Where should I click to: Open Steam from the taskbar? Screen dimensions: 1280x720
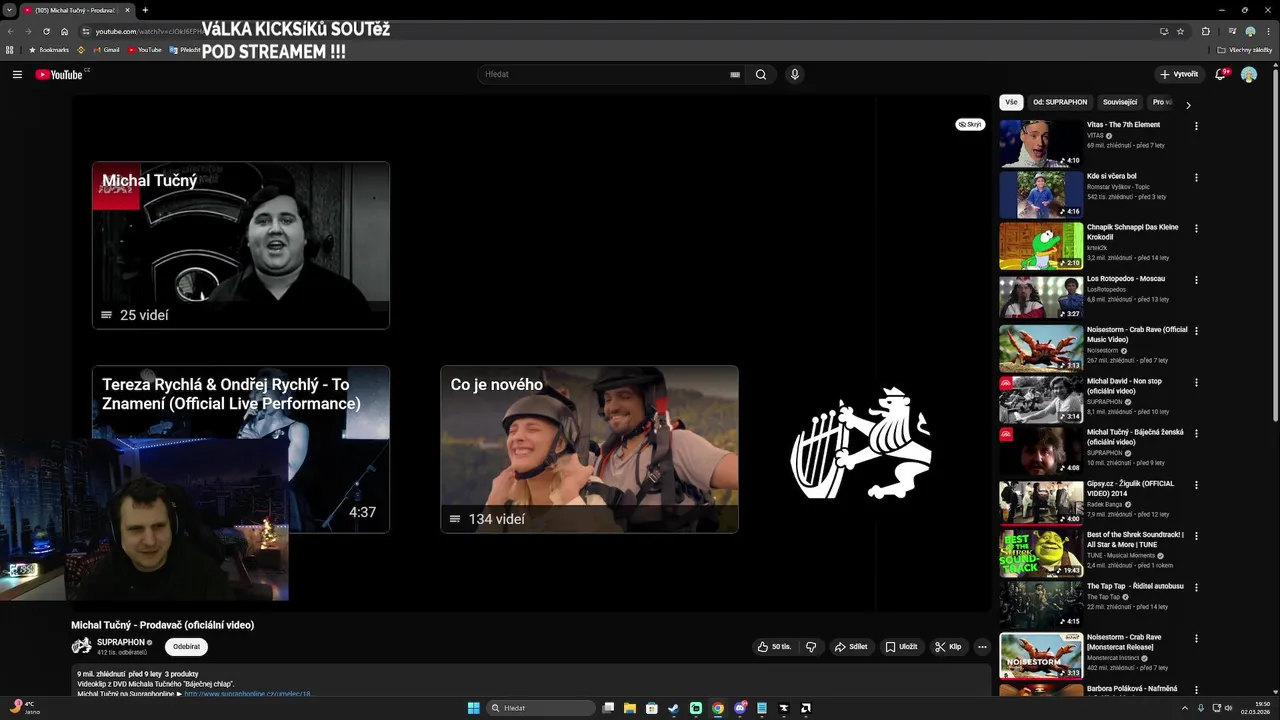(x=674, y=708)
